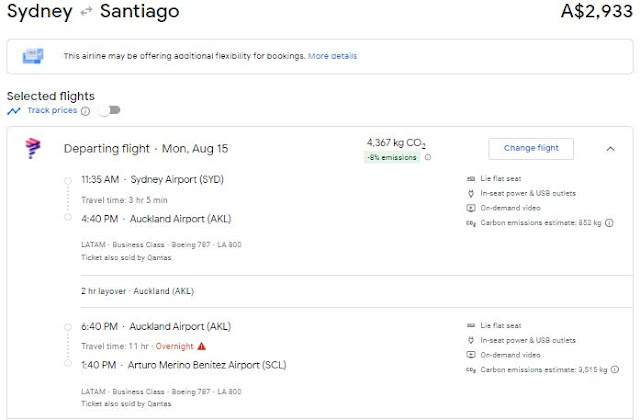Viewport: 640px width, 420px height.
Task: Click the on-demand video icon for Sydney leg
Action: [470, 208]
